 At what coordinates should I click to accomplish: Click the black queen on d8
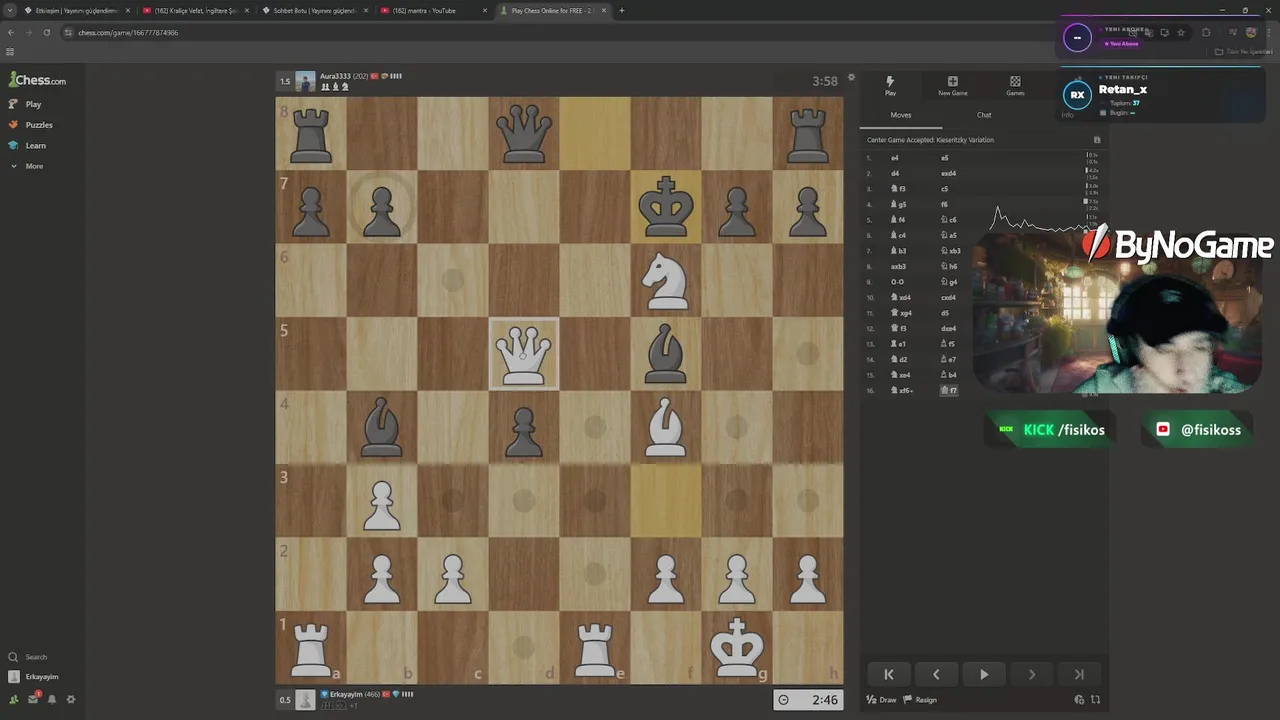[524, 133]
